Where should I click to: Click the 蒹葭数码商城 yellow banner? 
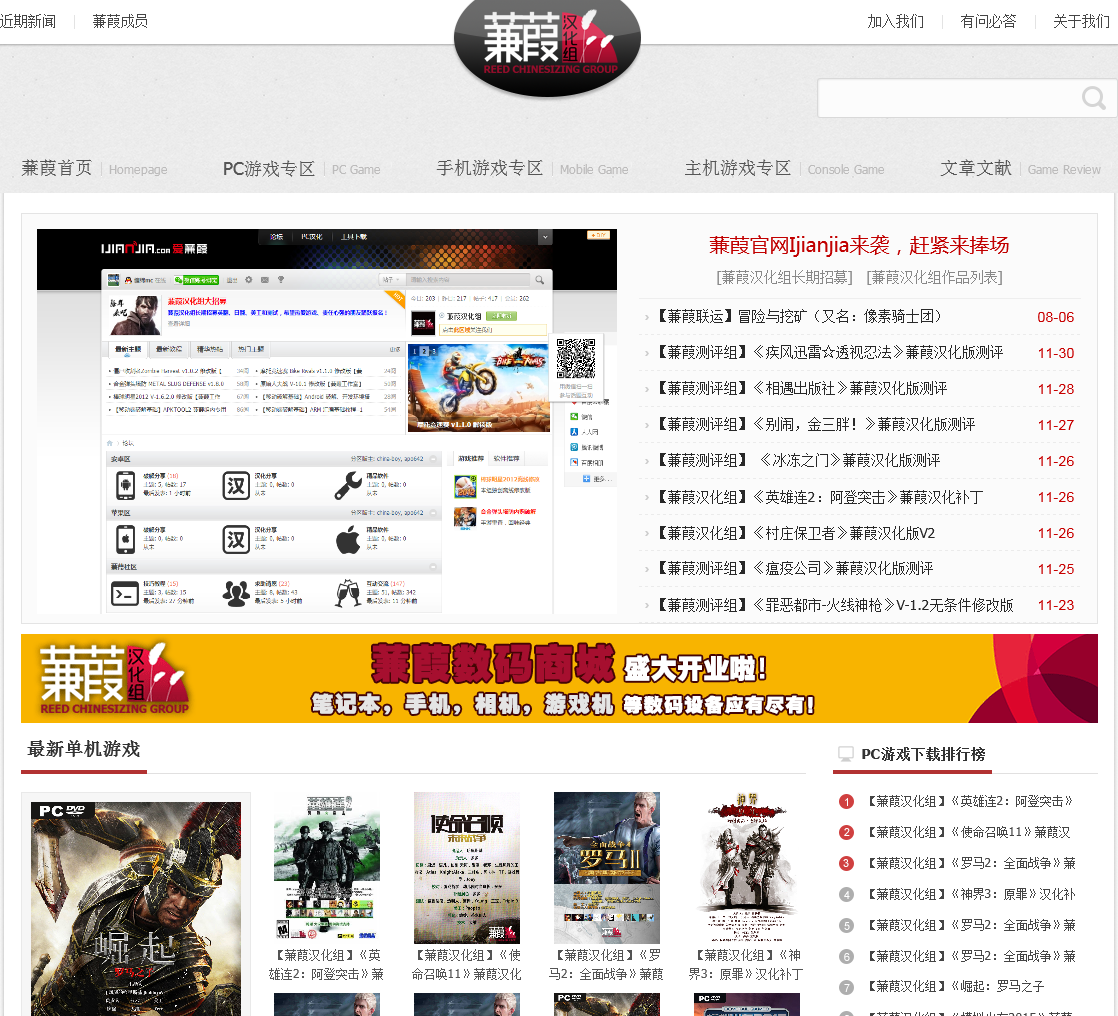click(x=559, y=678)
